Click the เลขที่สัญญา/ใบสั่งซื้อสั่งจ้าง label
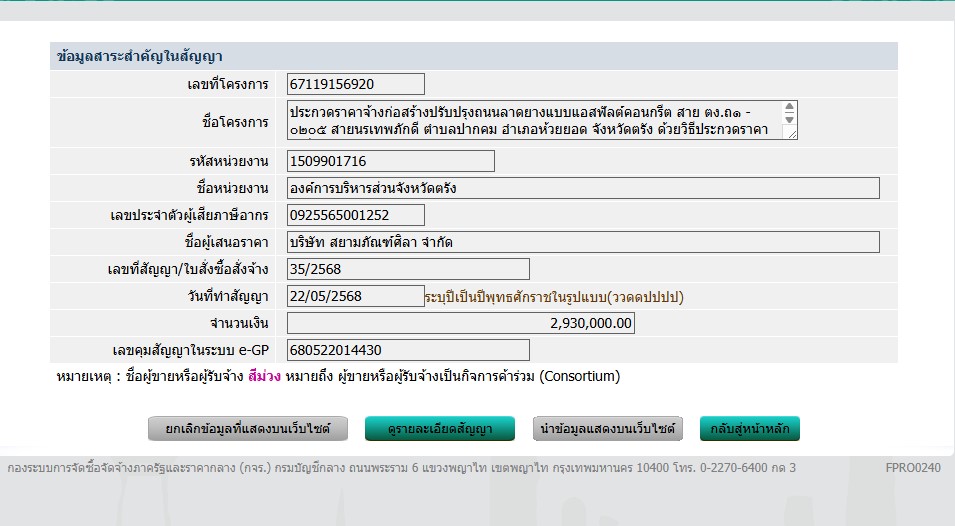The image size is (955, 526). coord(188,269)
